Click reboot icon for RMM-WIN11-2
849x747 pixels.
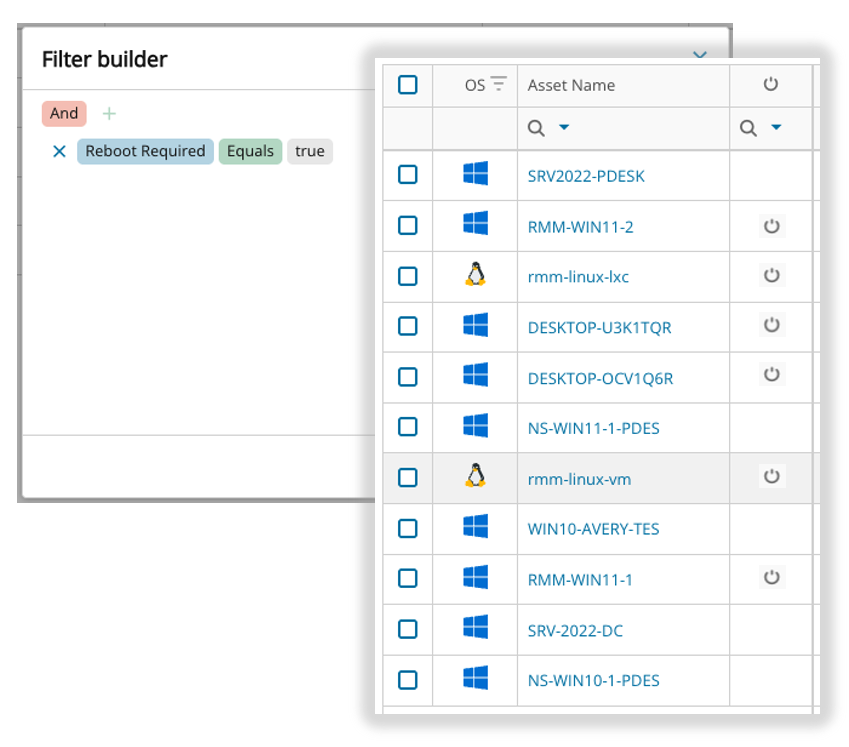point(770,226)
